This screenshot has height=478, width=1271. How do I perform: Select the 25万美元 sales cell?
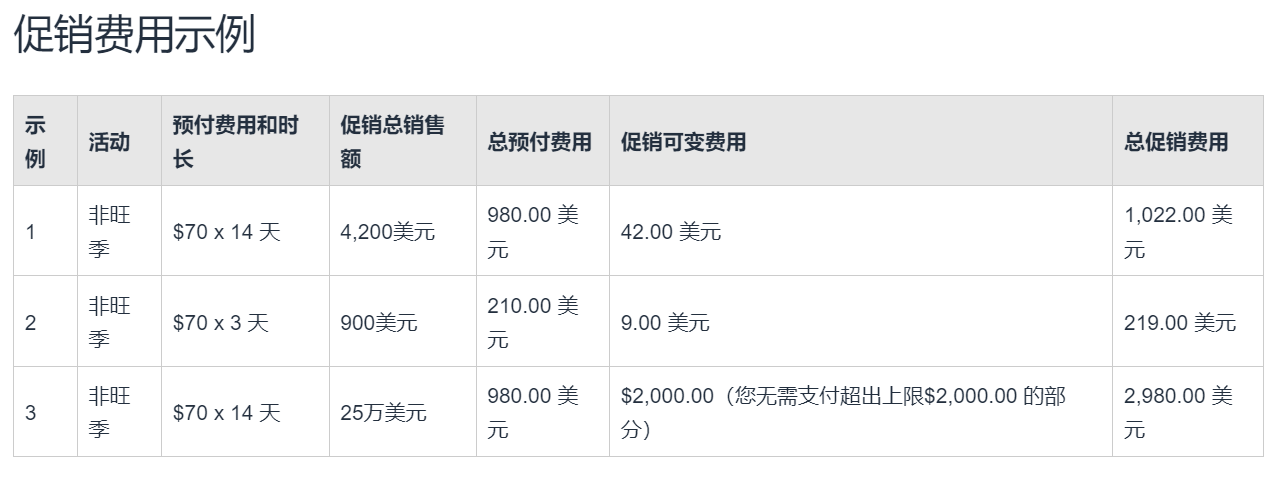pyautogui.click(x=383, y=412)
